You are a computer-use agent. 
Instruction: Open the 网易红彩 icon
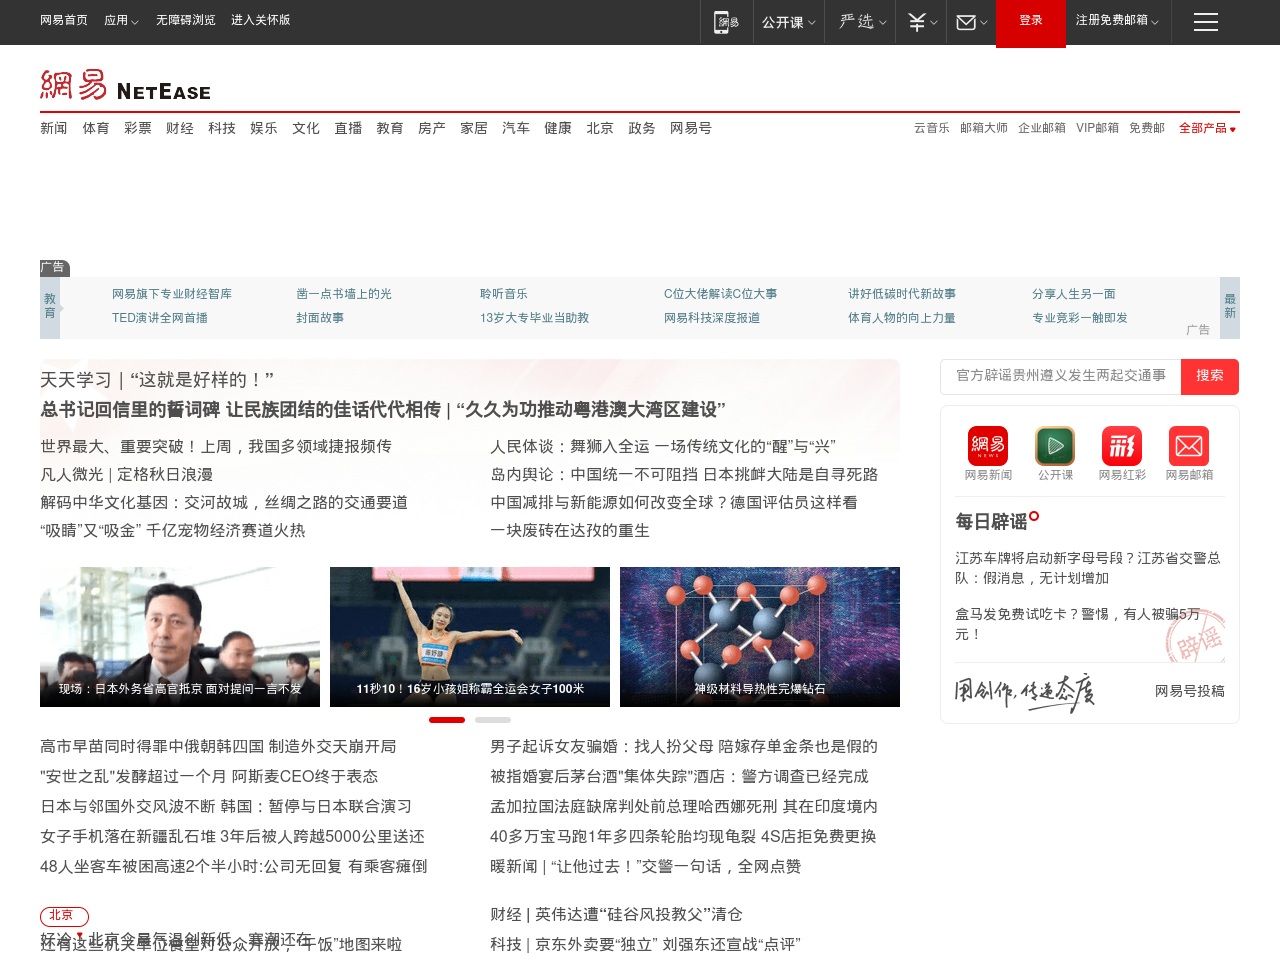1122,445
